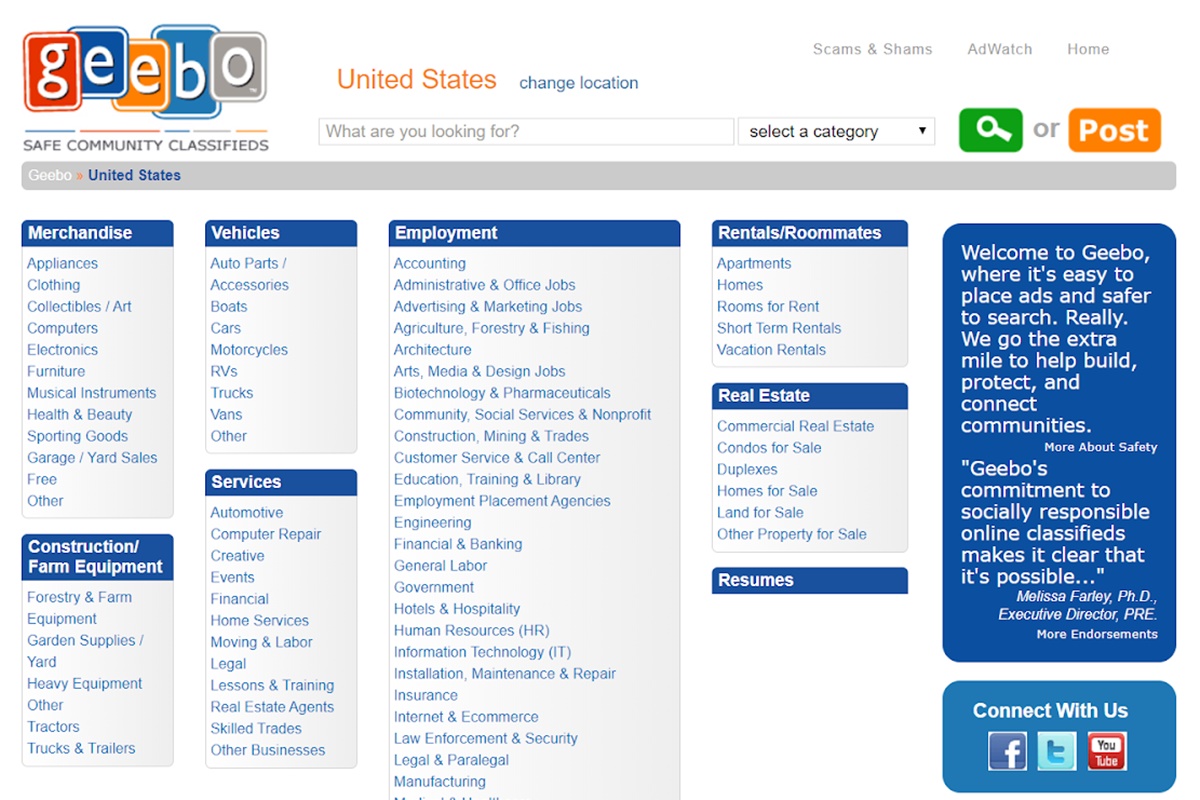1200x800 pixels.
Task: Open the Geebo Facebook page icon
Action: 1007,751
